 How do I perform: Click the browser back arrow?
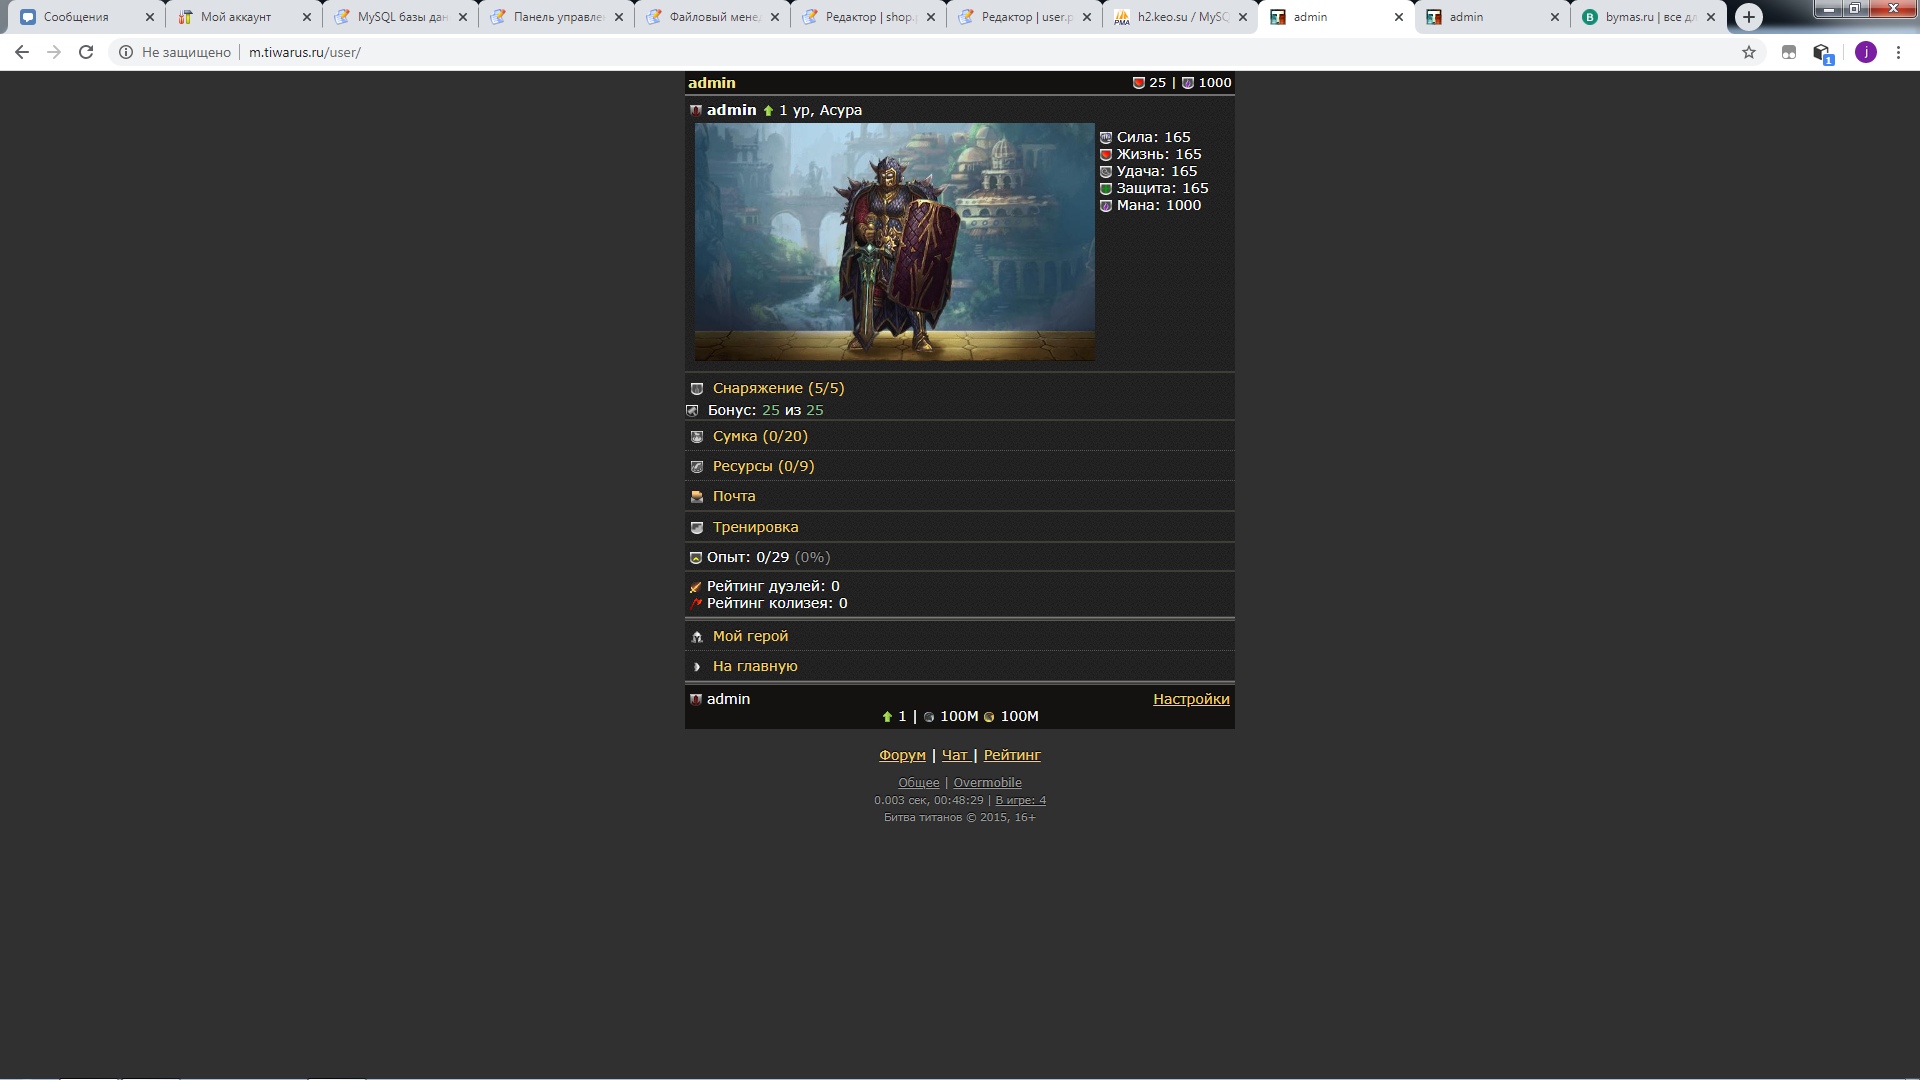coord(22,52)
